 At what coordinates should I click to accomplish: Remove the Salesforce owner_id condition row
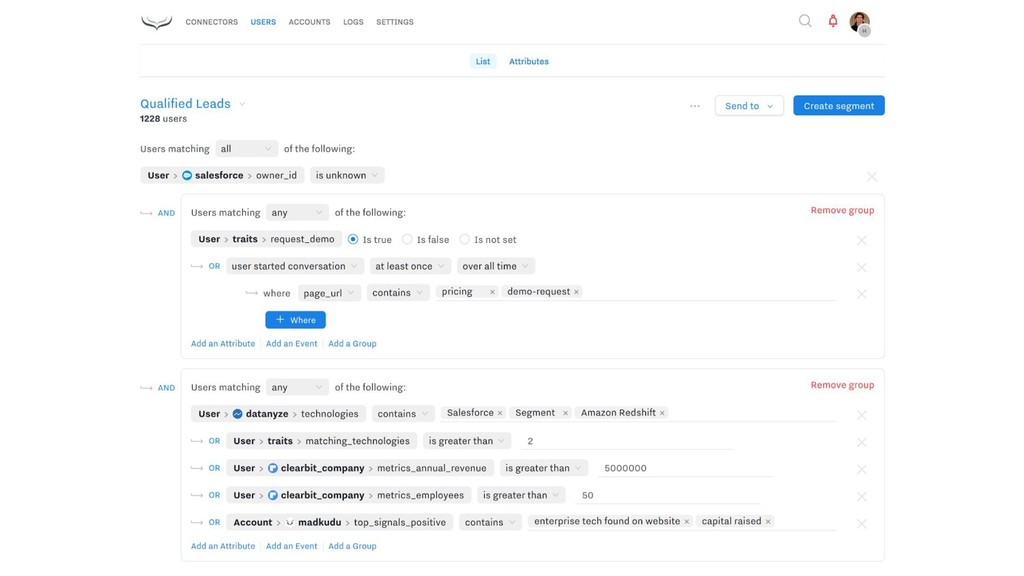[x=872, y=176]
